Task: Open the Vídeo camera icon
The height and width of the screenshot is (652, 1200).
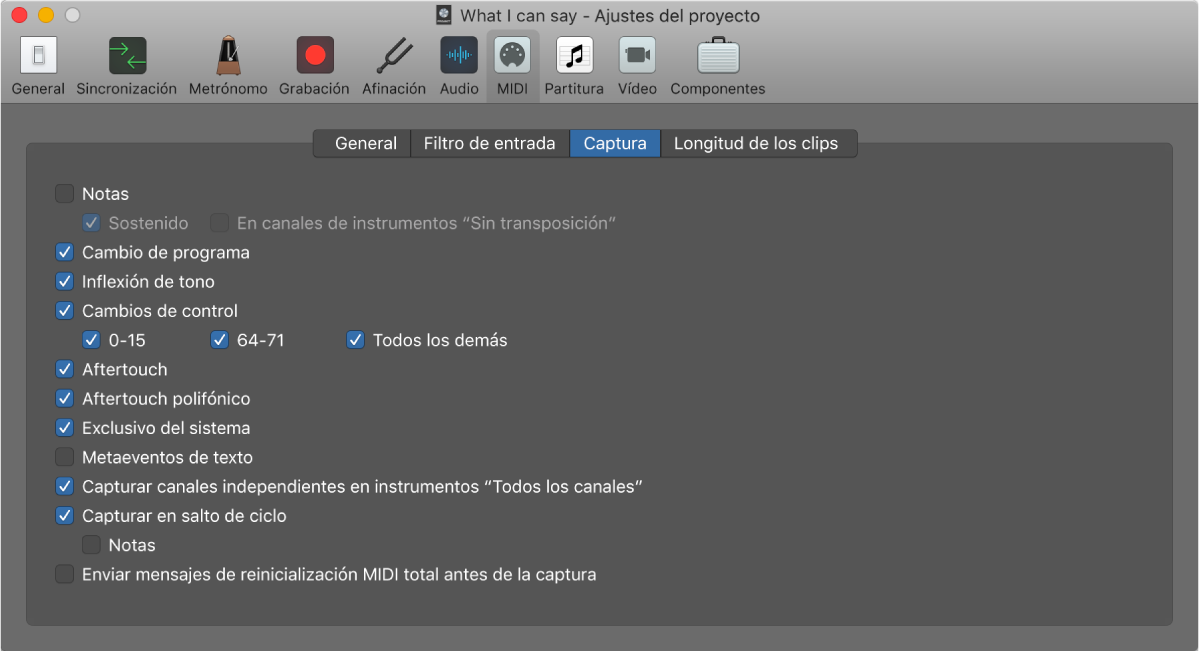Action: 637,56
